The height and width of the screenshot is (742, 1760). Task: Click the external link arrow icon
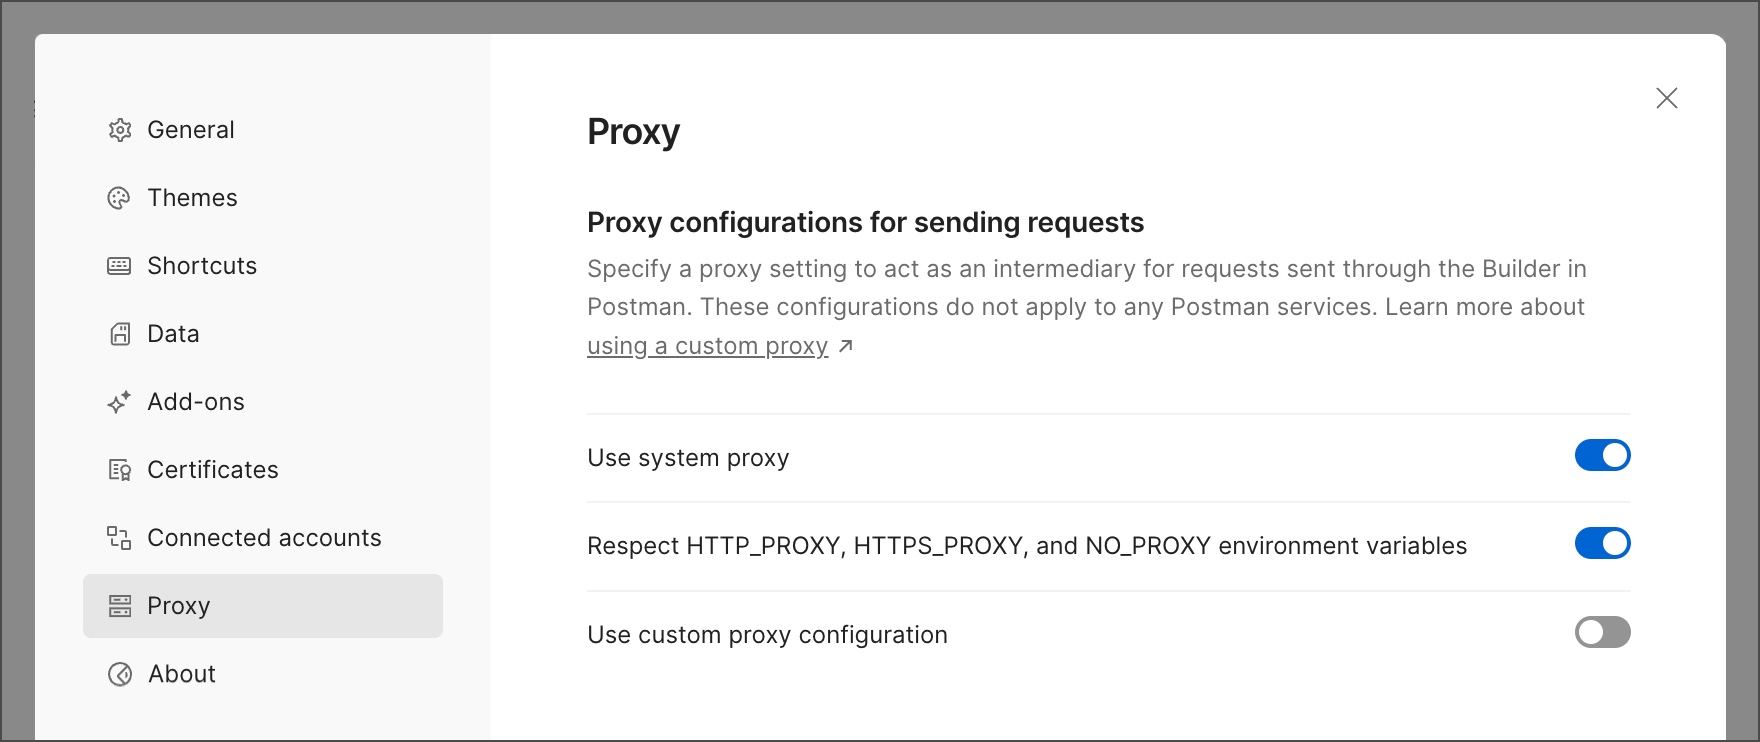coord(846,346)
